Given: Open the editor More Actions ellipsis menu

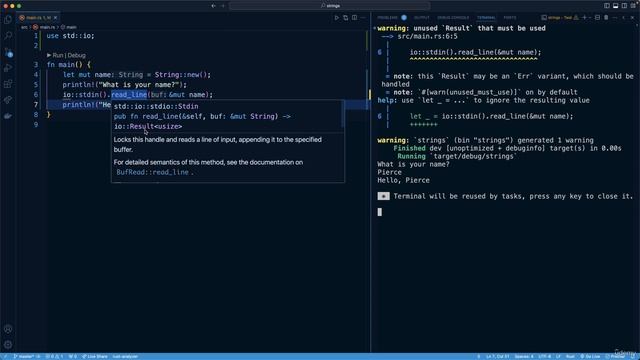Looking at the screenshot, I should (362, 18).
